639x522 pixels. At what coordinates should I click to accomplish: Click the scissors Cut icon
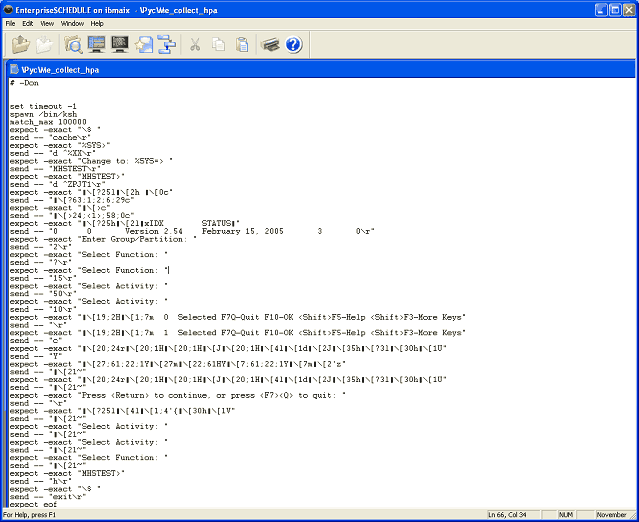[x=195, y=44]
